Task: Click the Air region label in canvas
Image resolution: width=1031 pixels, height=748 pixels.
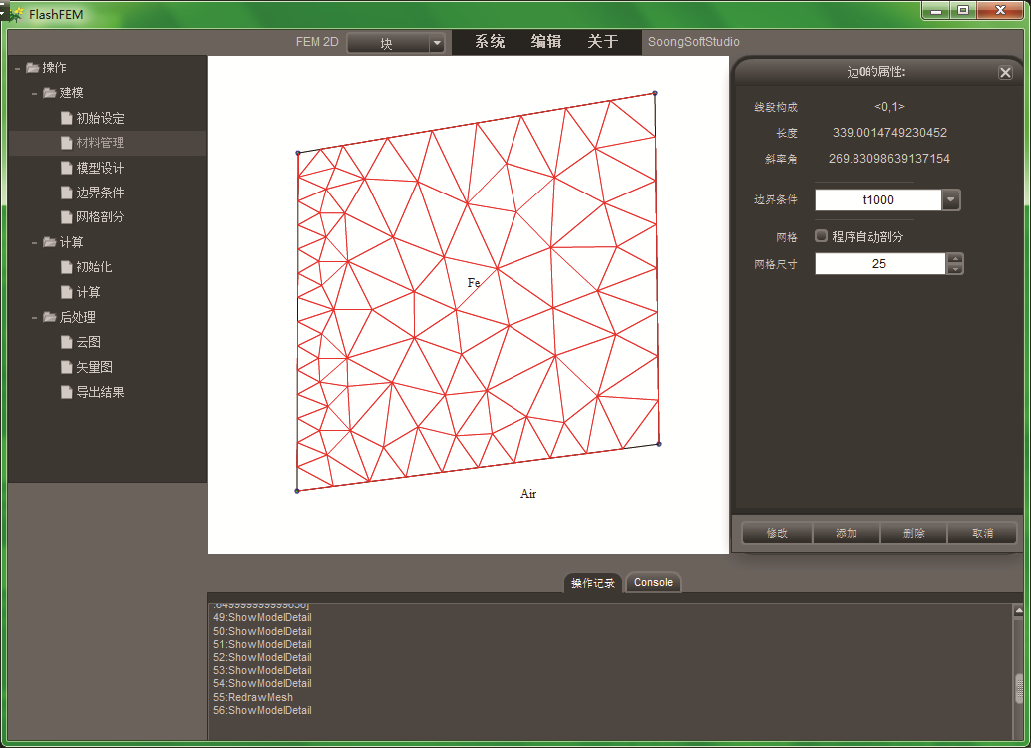Action: pyautogui.click(x=528, y=494)
